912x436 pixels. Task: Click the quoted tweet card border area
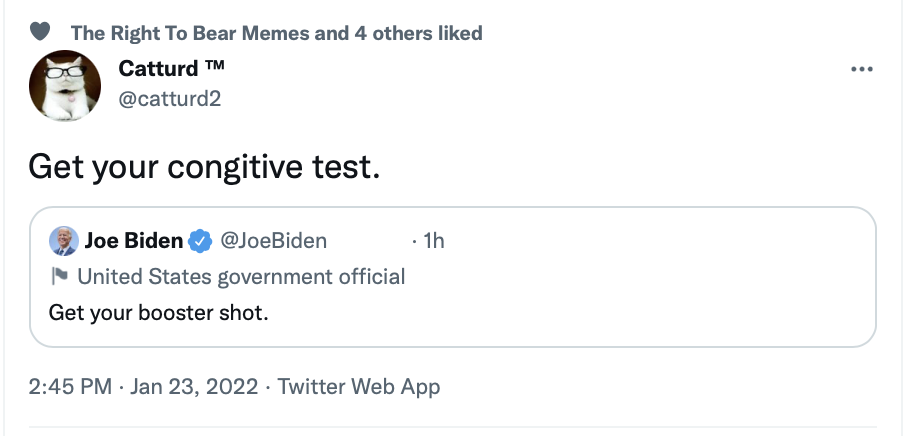click(453, 277)
